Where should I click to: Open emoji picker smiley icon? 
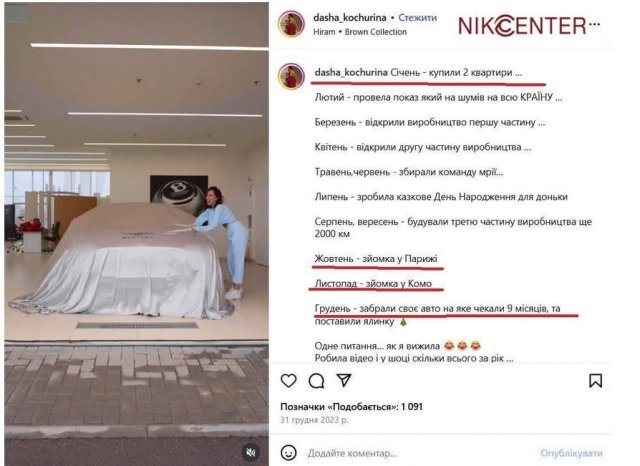click(x=289, y=453)
